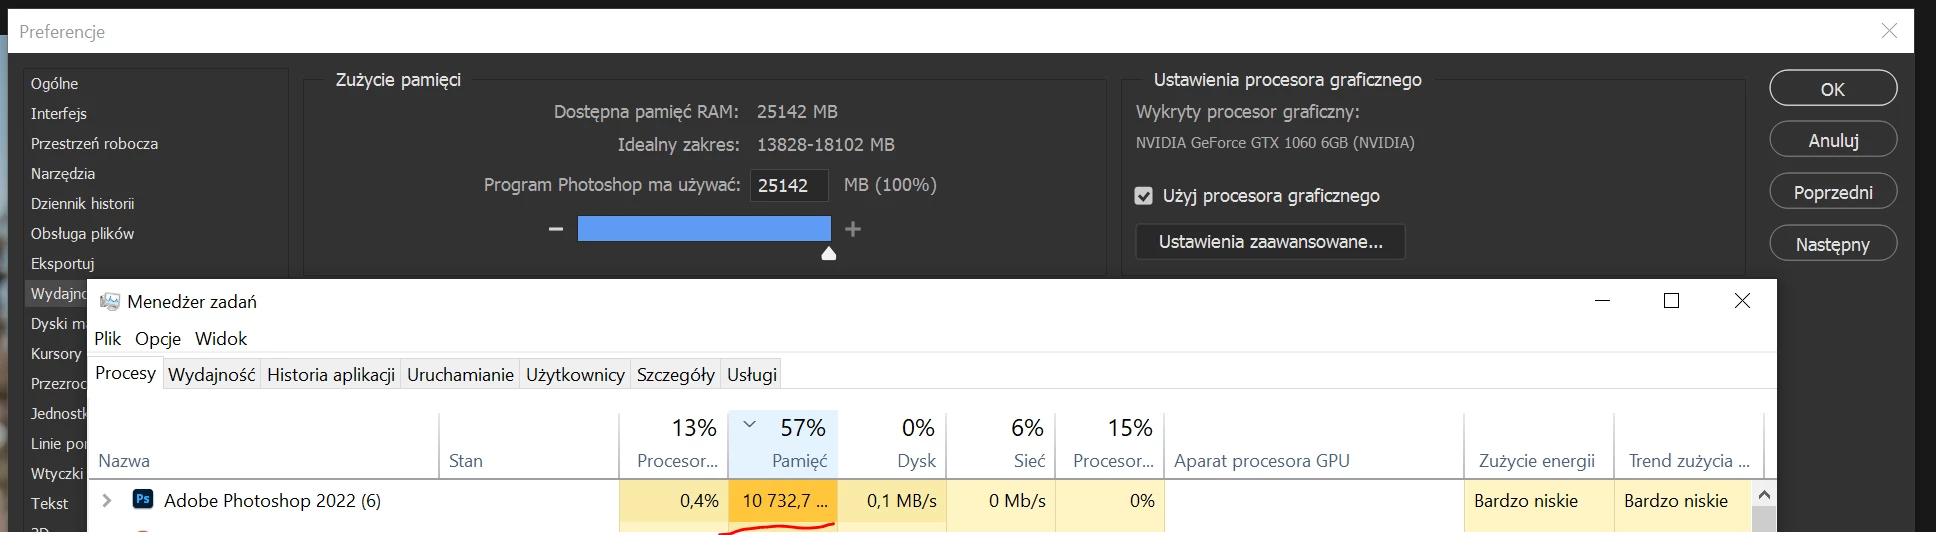The width and height of the screenshot is (1936, 535).
Task: Click the scroll up arrow in the process list
Action: (1764, 495)
